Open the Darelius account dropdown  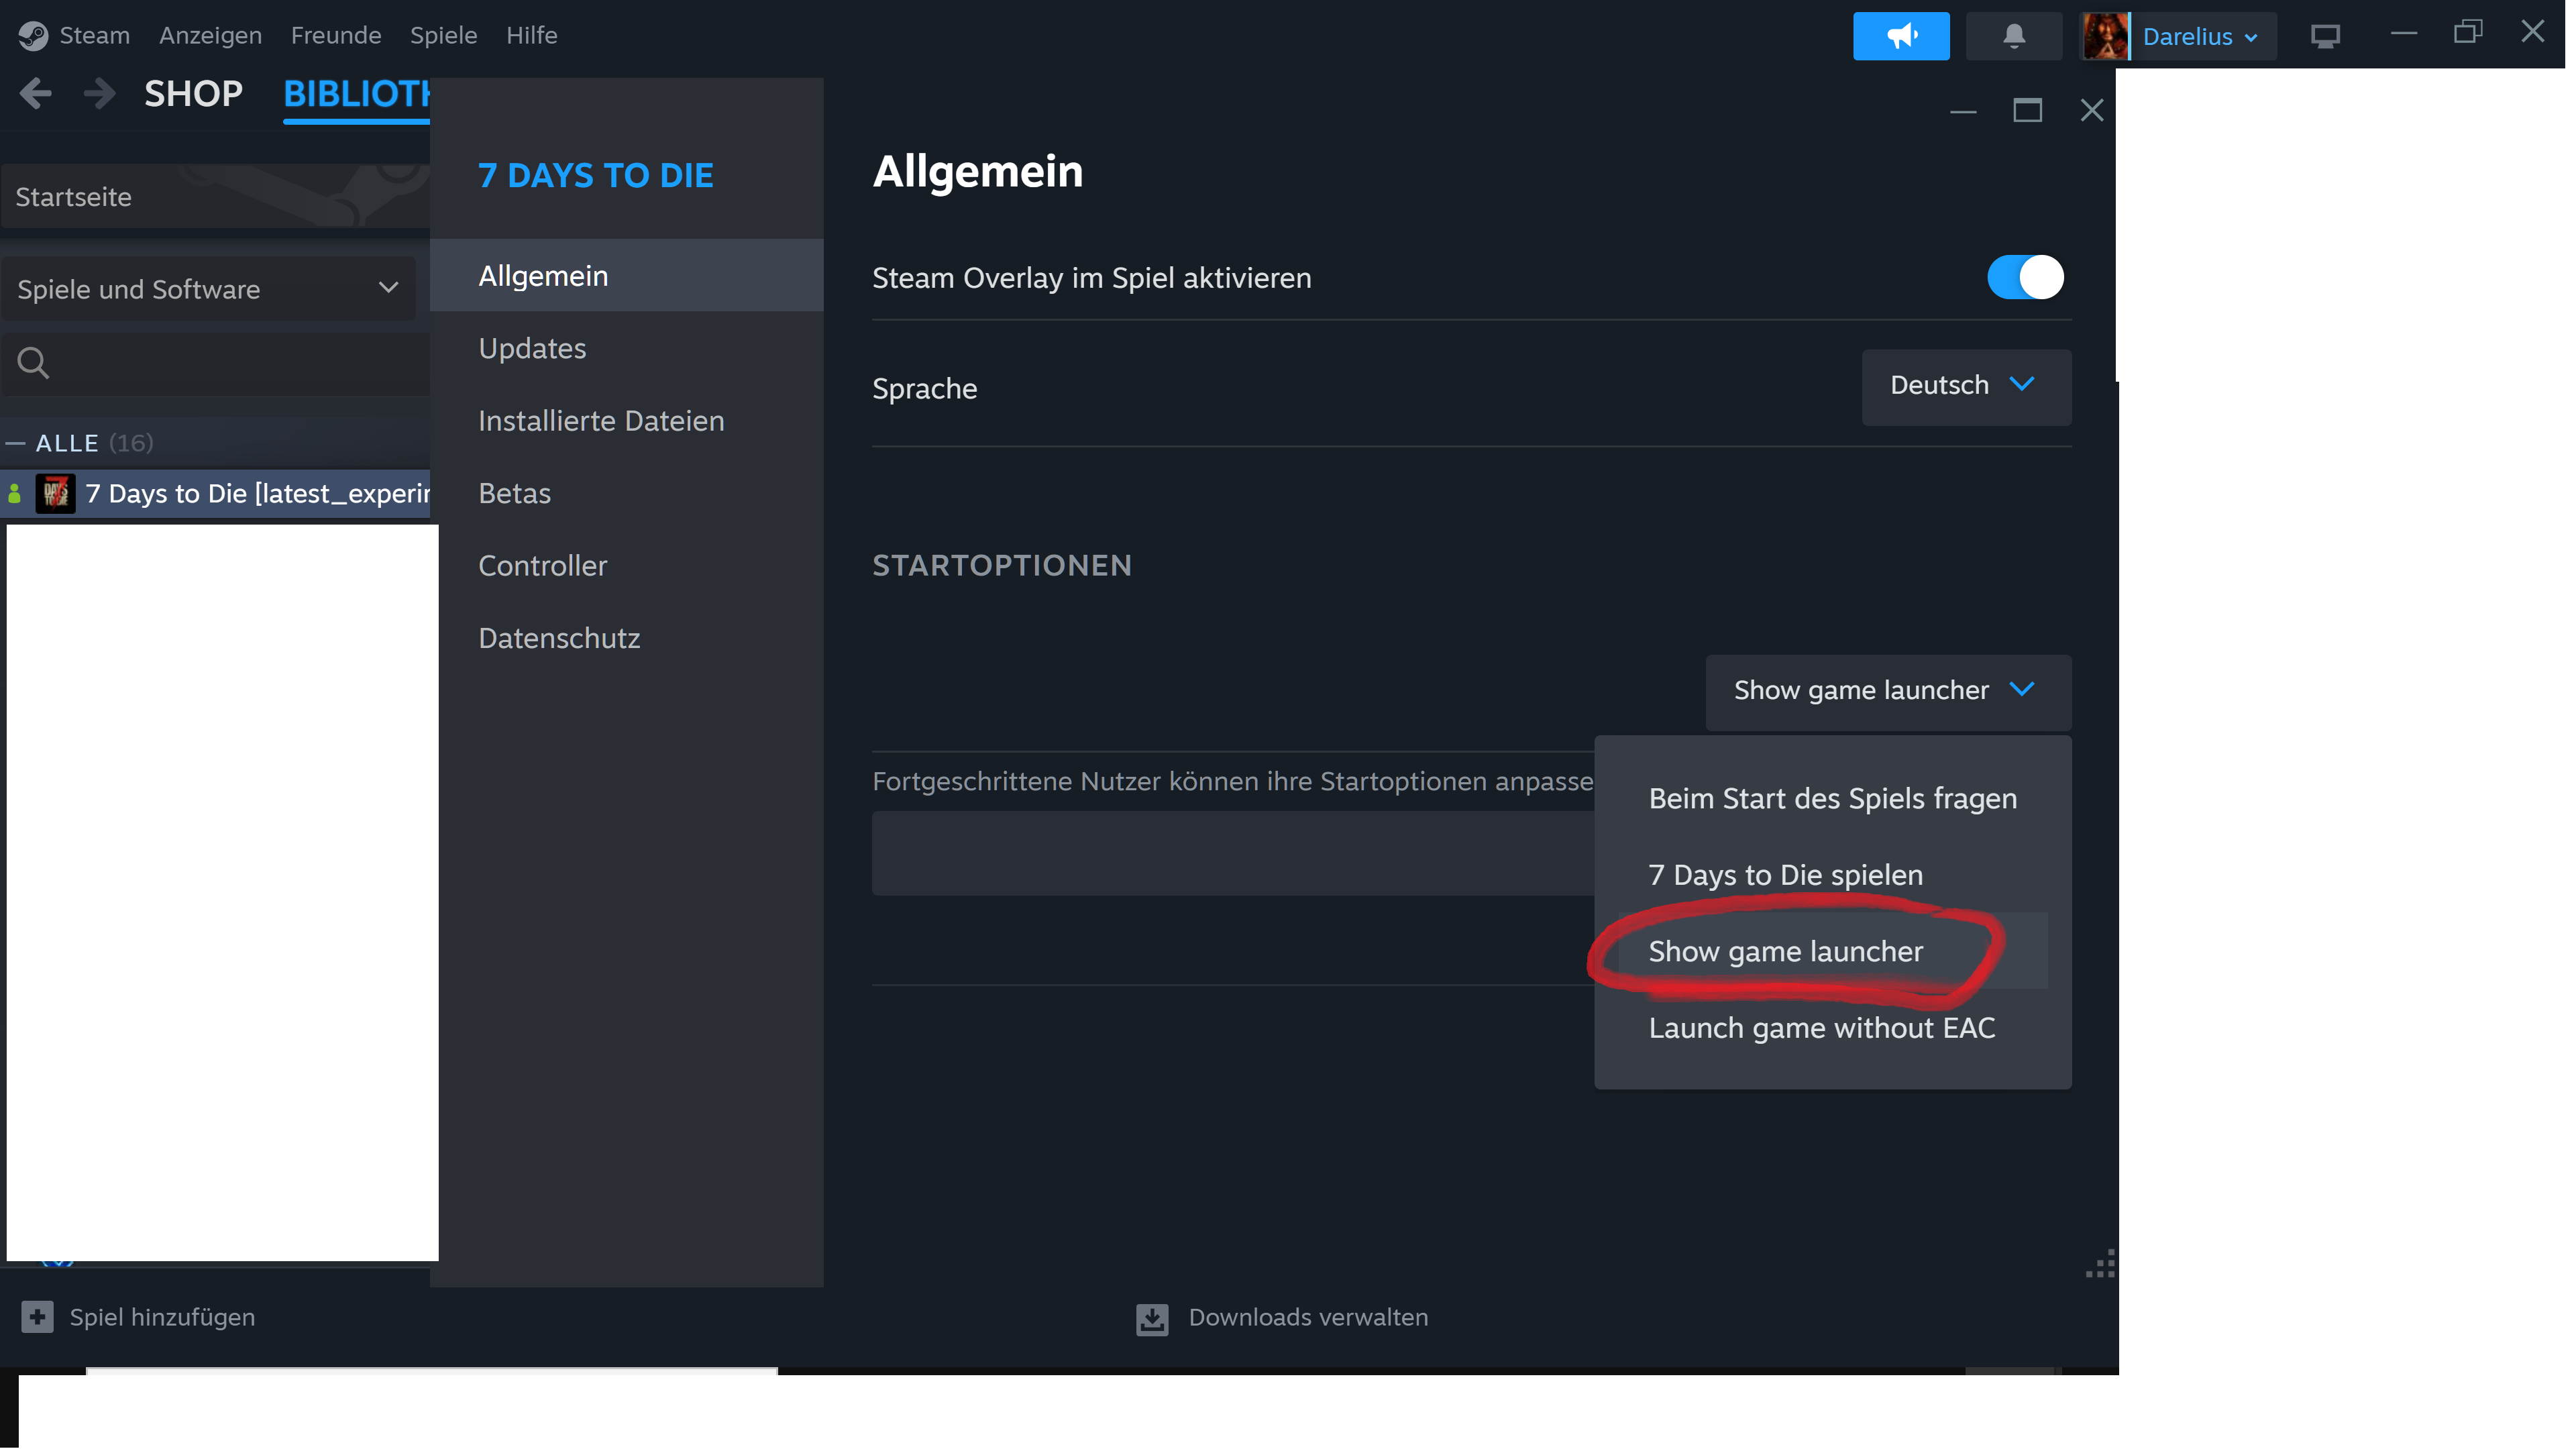click(2201, 37)
